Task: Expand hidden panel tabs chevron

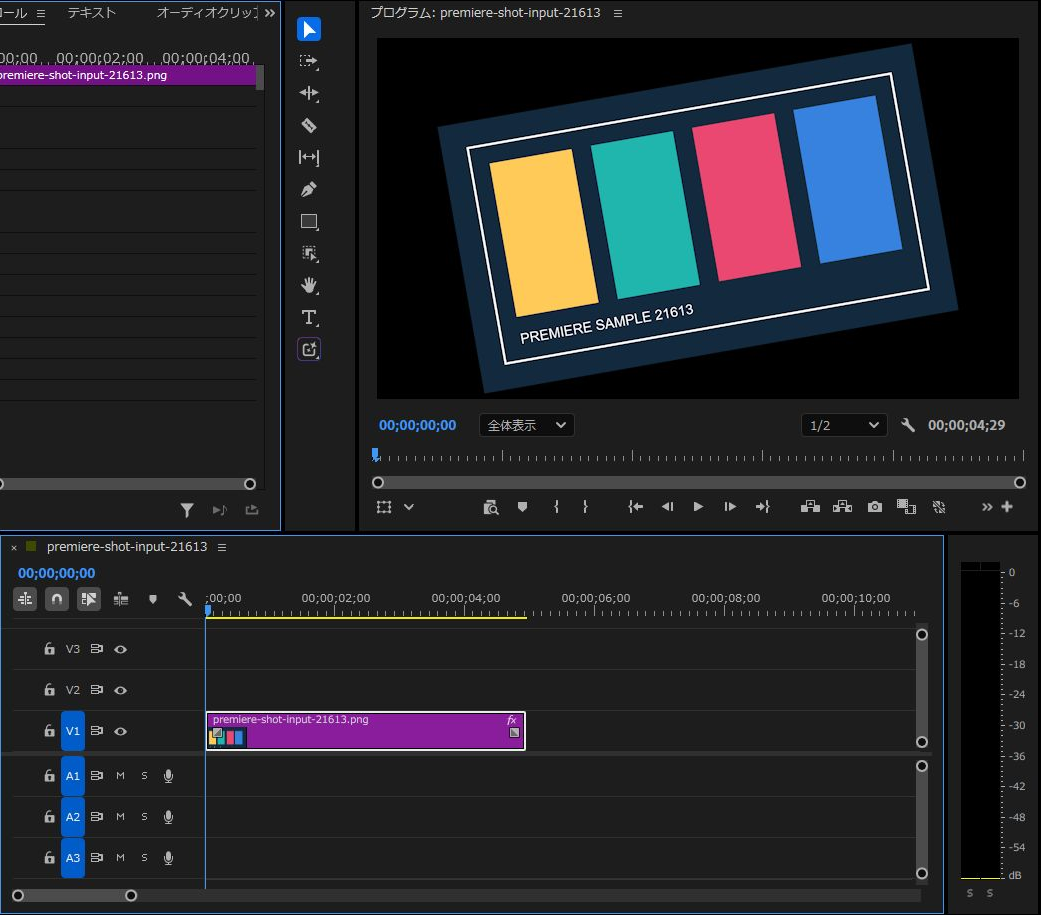Action: (x=270, y=13)
